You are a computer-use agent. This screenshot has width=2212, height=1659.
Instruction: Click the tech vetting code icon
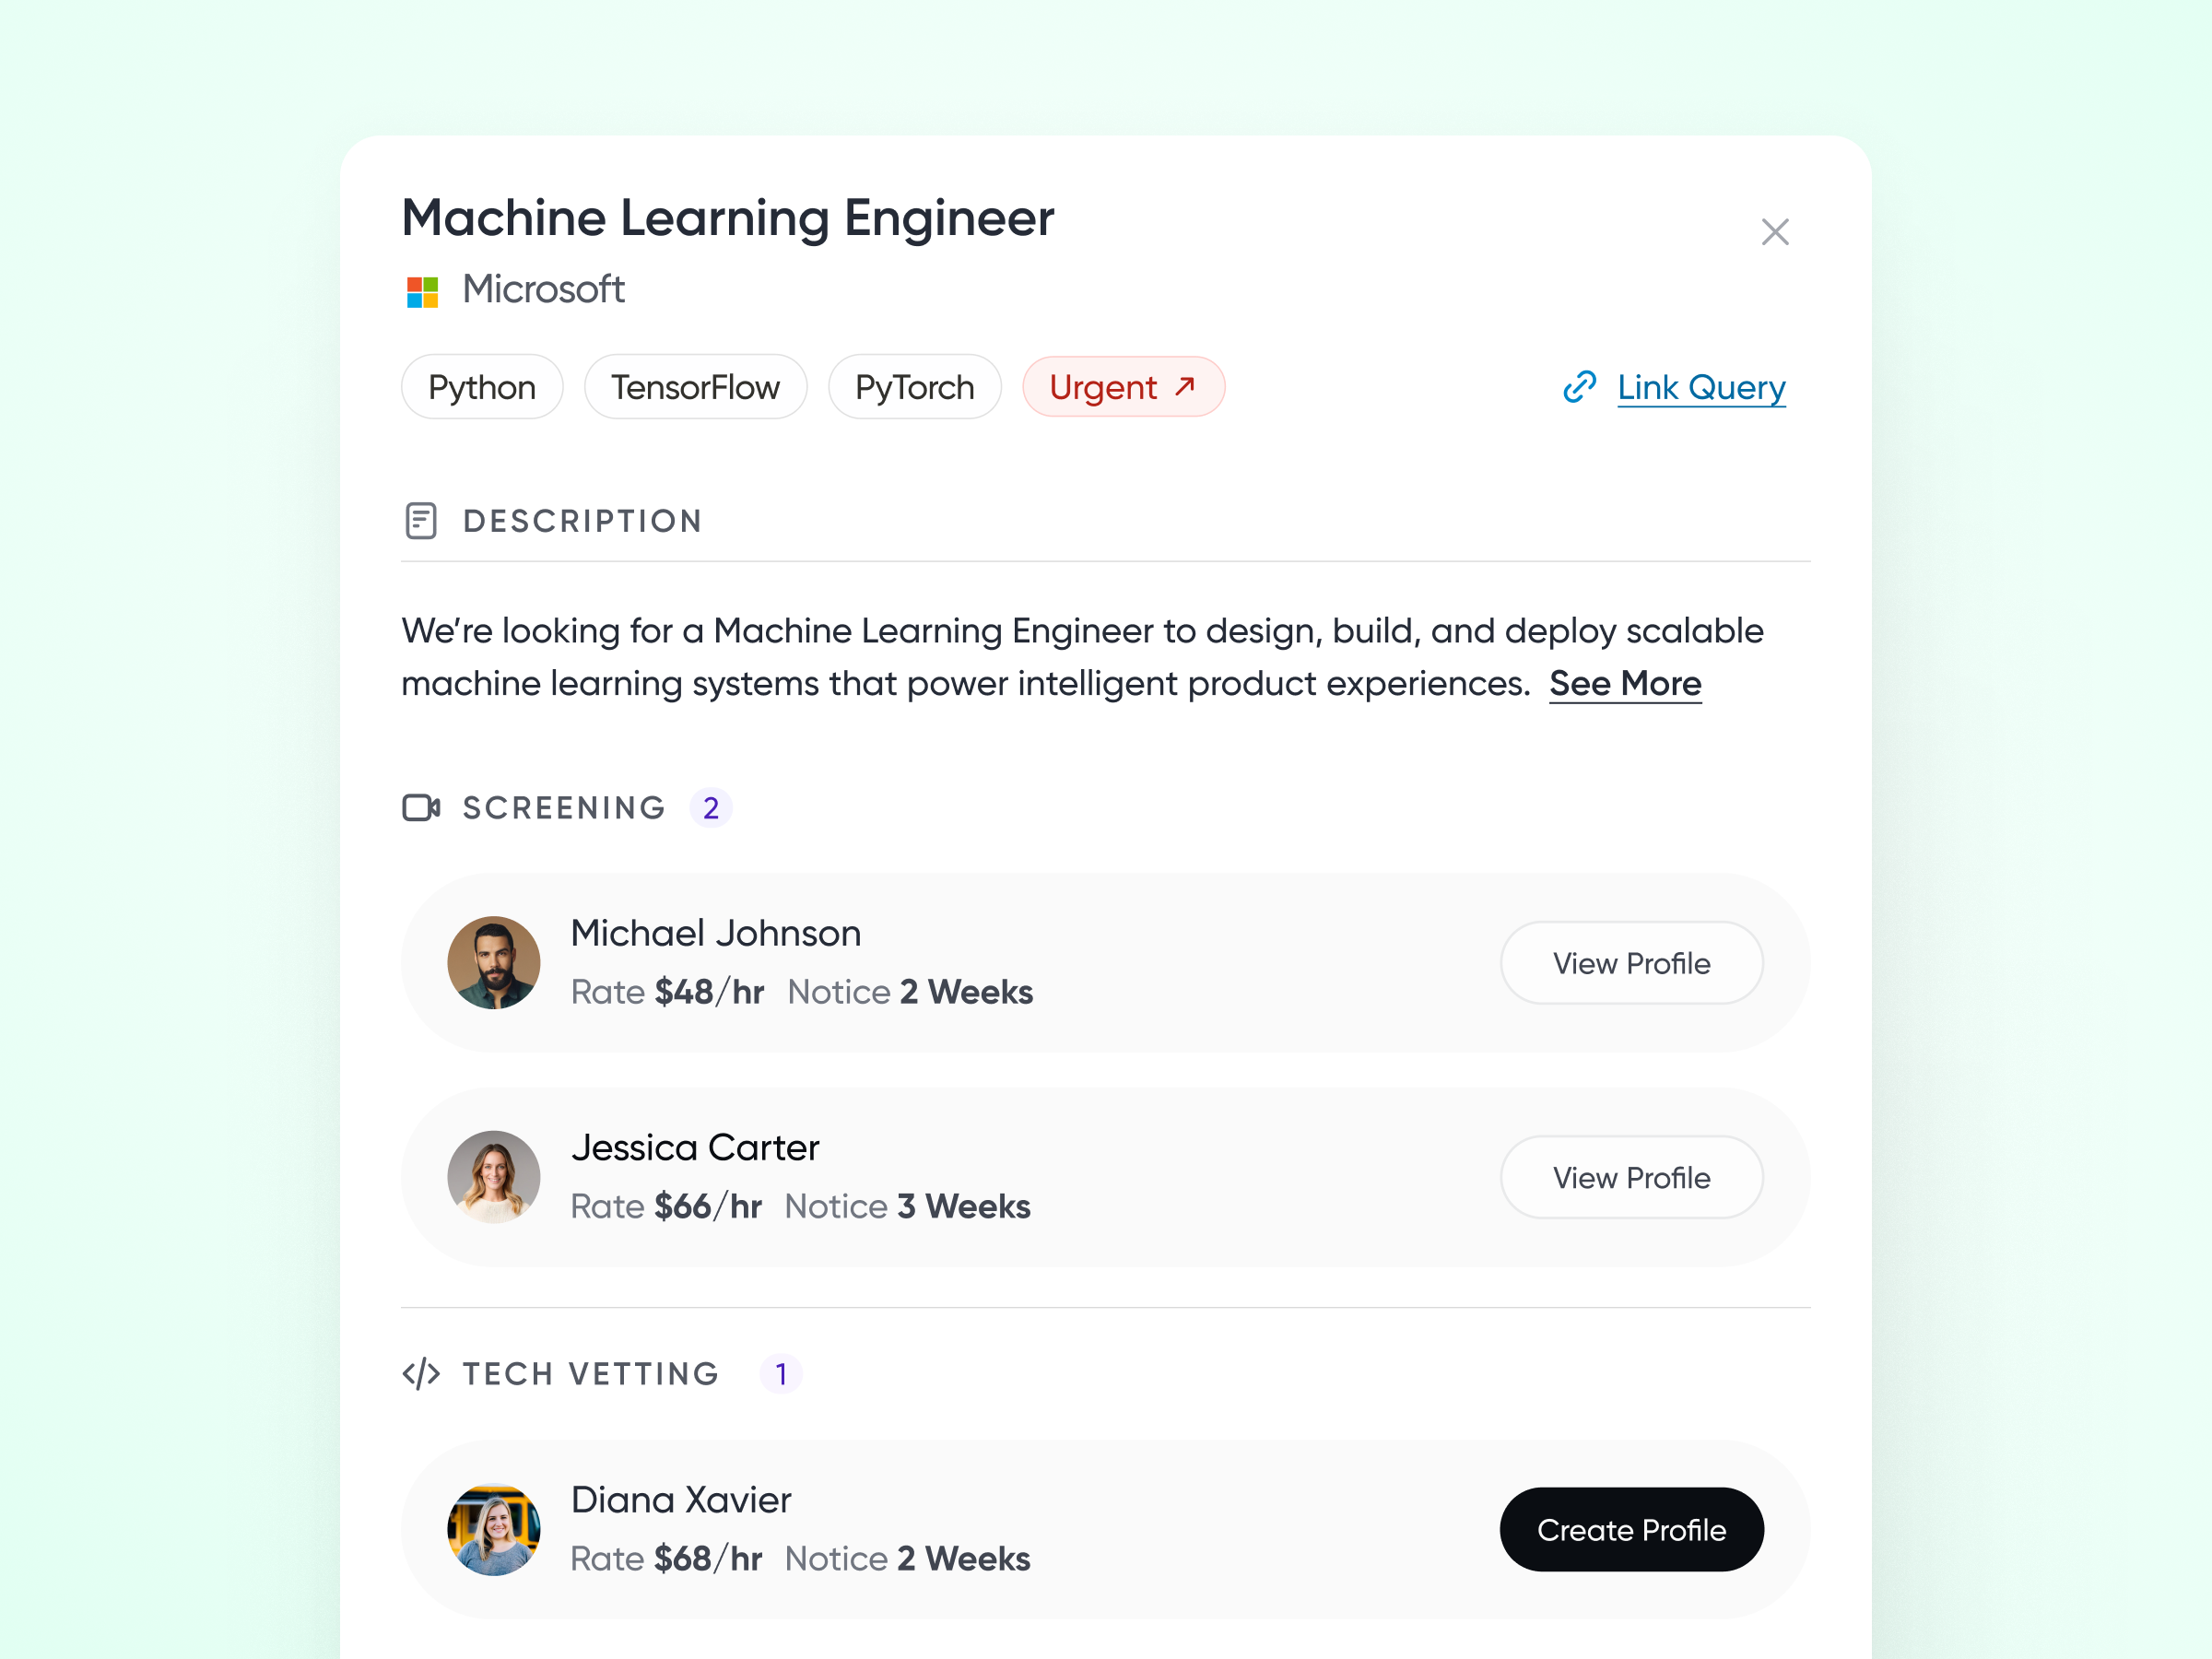pos(420,1373)
